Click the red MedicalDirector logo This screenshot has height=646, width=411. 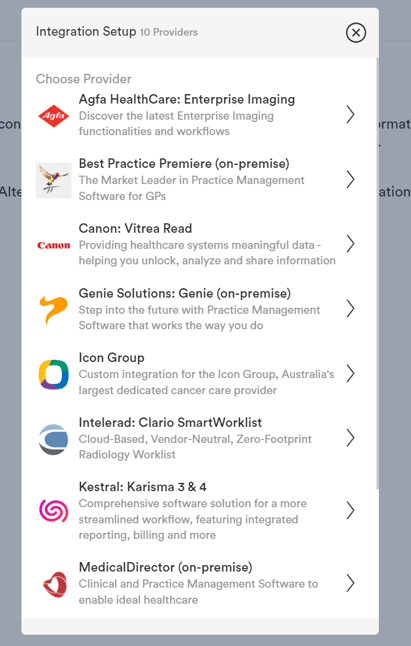click(x=55, y=584)
